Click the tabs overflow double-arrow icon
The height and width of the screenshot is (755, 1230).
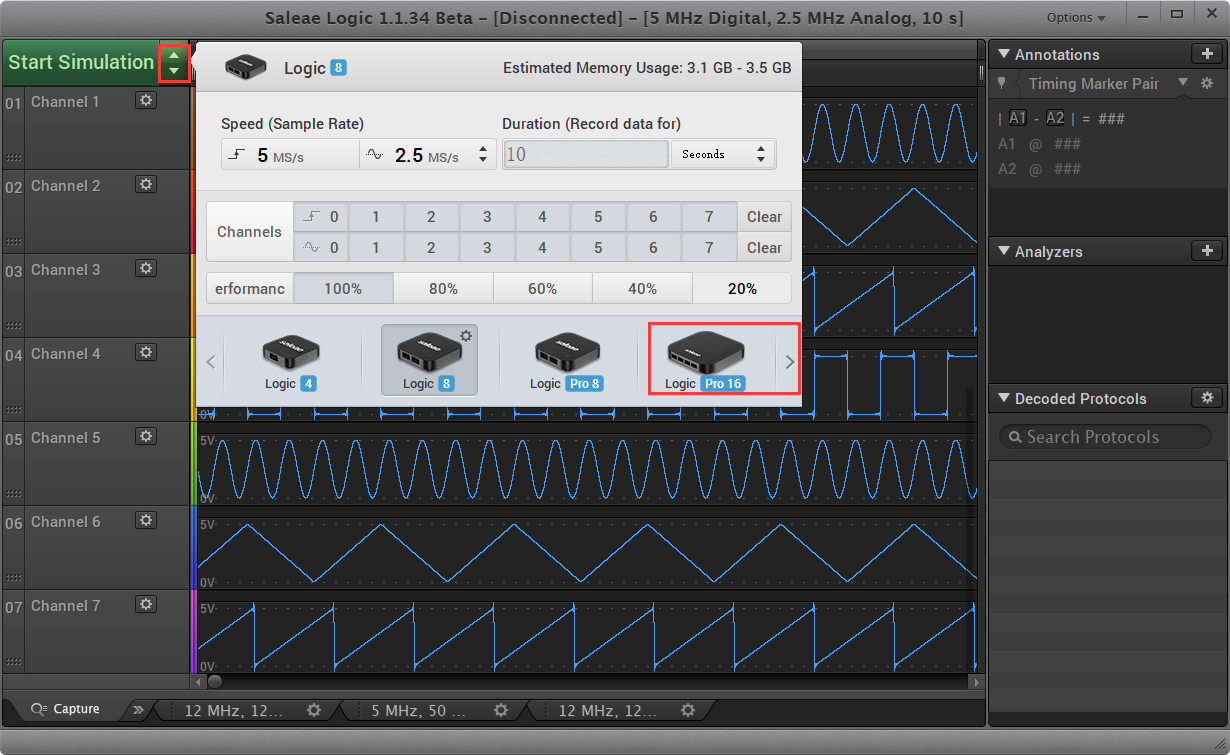pos(138,710)
